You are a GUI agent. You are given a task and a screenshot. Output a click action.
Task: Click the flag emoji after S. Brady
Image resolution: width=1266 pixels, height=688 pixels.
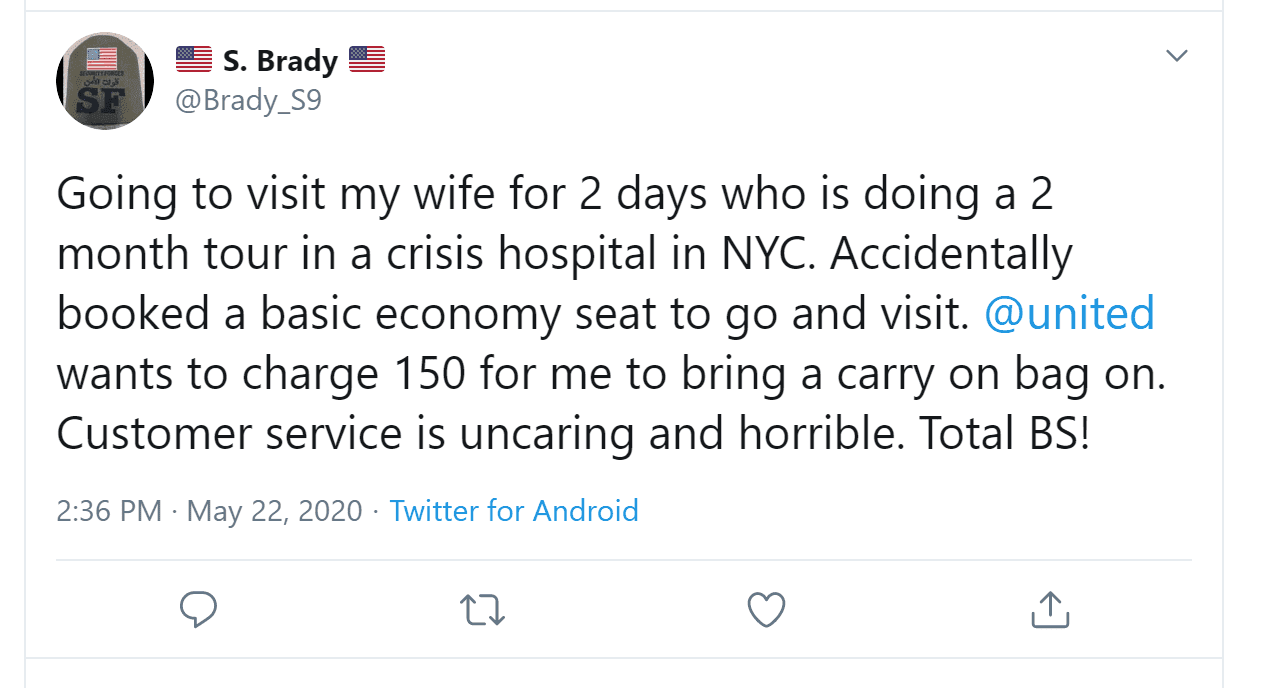click(x=367, y=60)
